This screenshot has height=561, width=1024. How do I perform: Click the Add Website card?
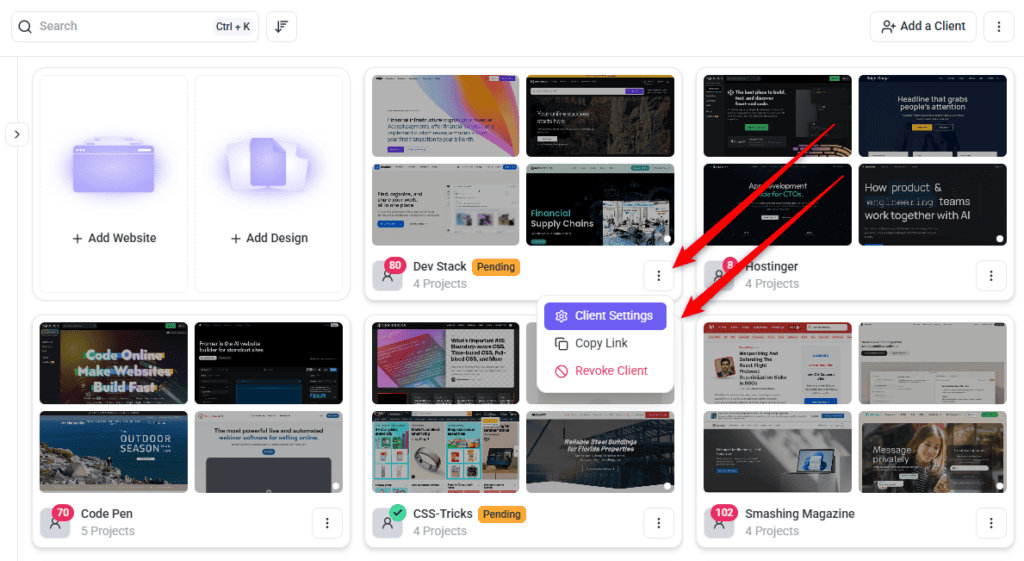(114, 184)
